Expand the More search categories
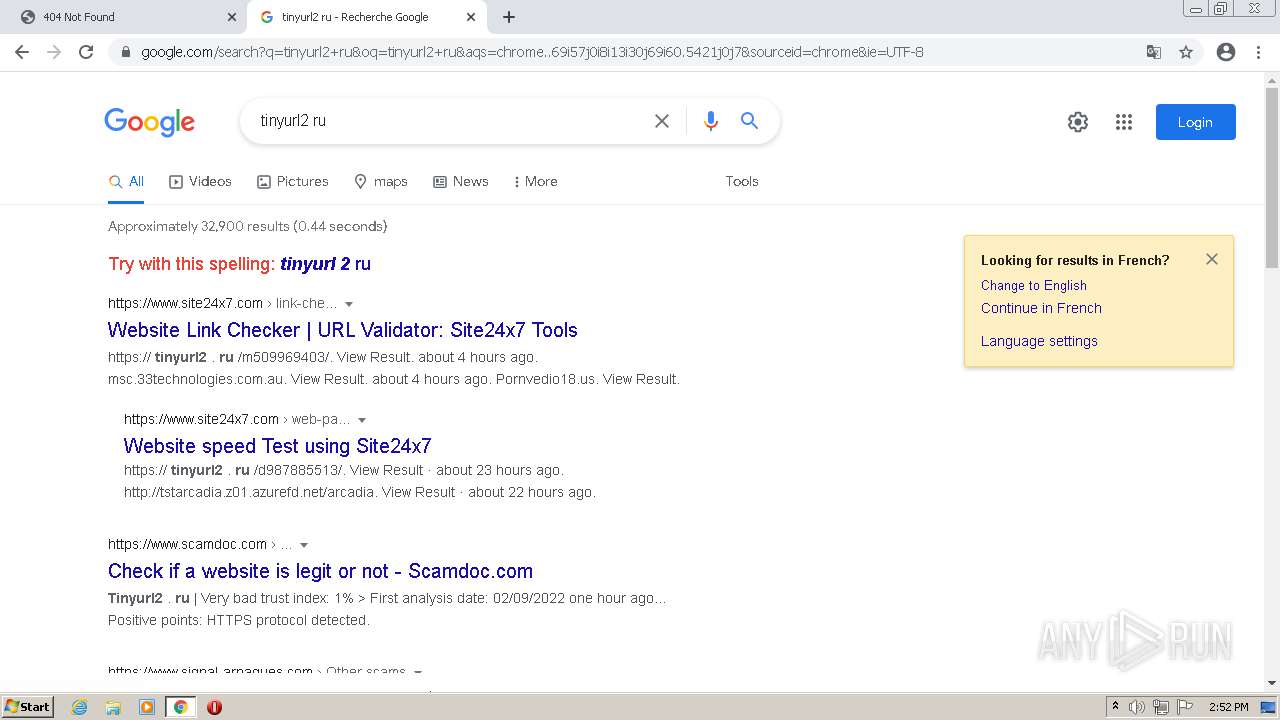The height and width of the screenshot is (720, 1280). [535, 182]
